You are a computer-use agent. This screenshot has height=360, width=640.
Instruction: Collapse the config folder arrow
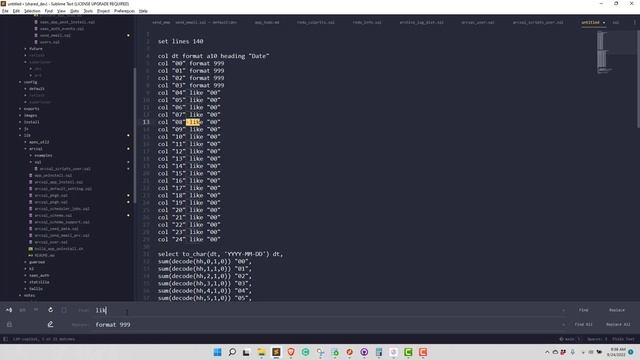click(x=20, y=82)
